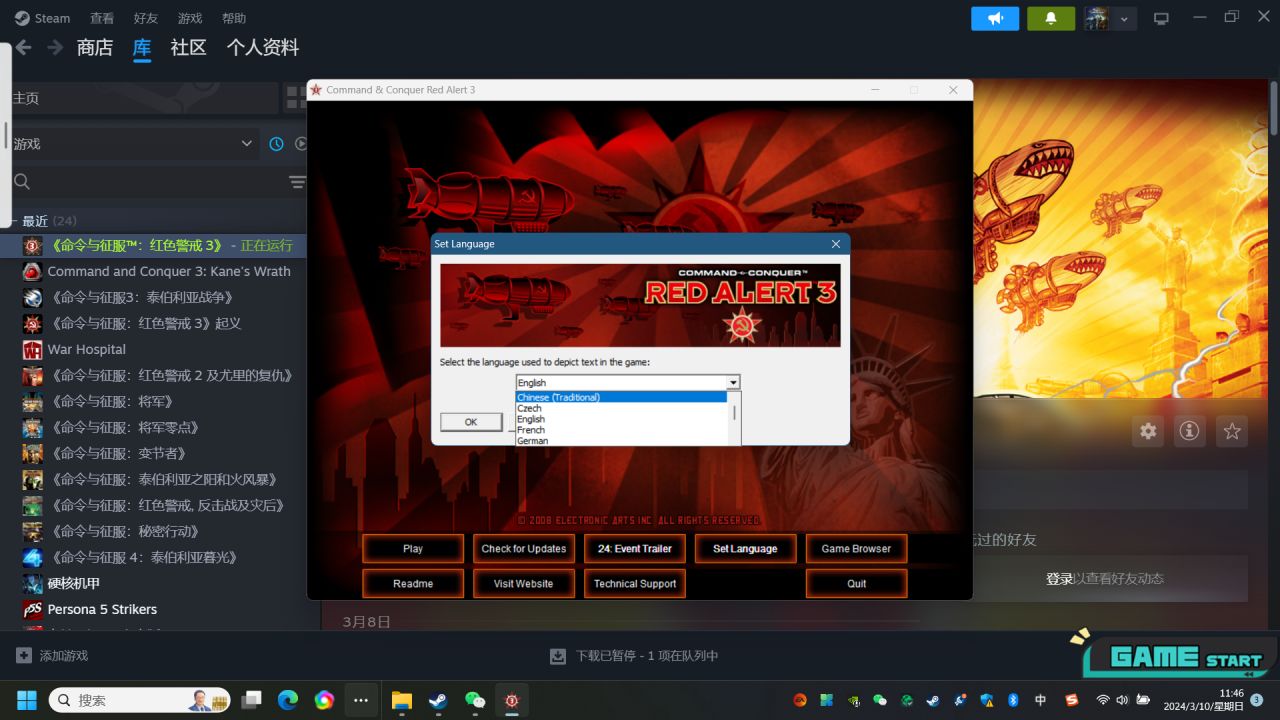Click the library search magnifier icon
Screen dimensions: 1280x720
point(22,182)
